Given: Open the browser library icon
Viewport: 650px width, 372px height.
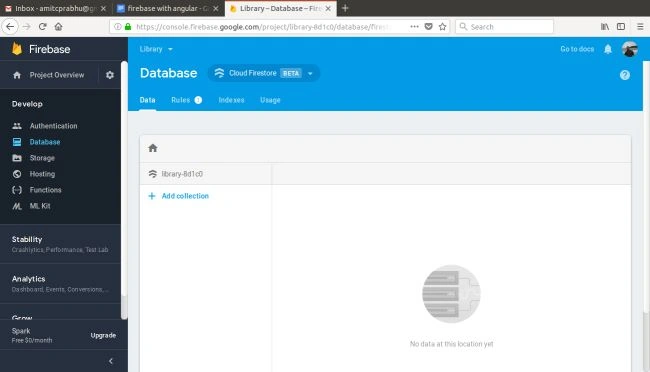Looking at the screenshot, I should 605,27.
